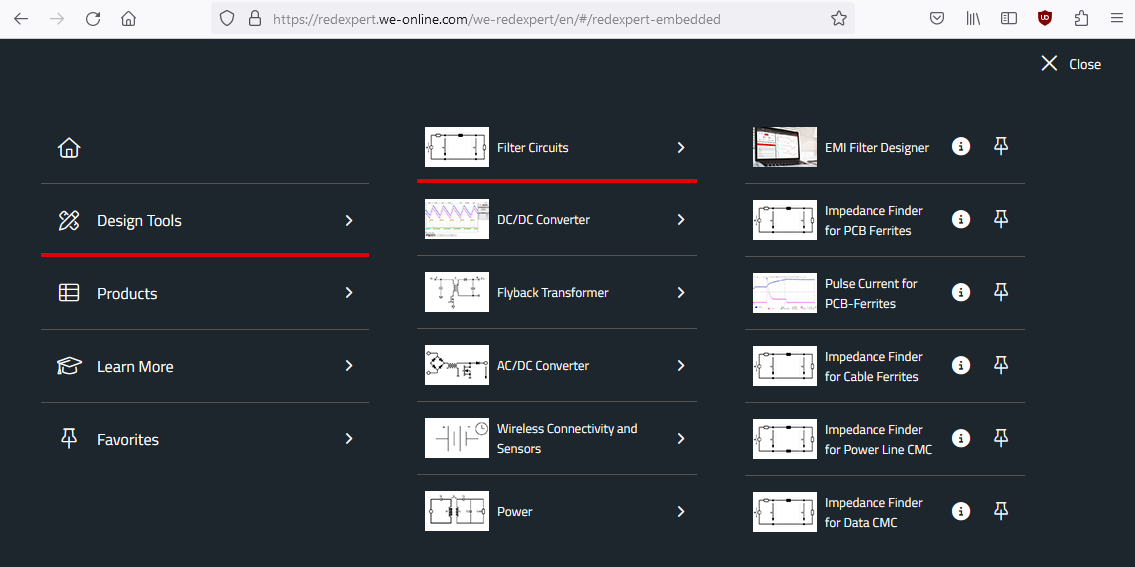Select Flyback Transformer category
Image resolution: width=1135 pixels, height=567 pixels.
pos(557,293)
